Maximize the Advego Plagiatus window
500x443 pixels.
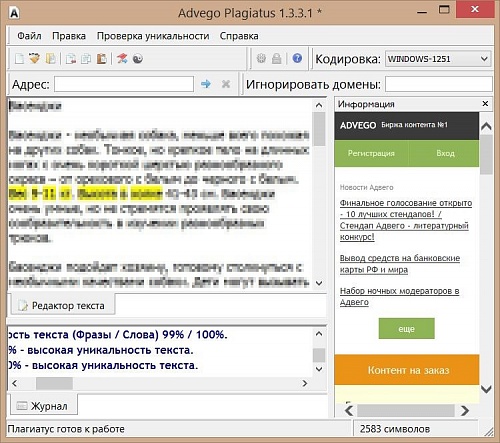tap(444, 10)
